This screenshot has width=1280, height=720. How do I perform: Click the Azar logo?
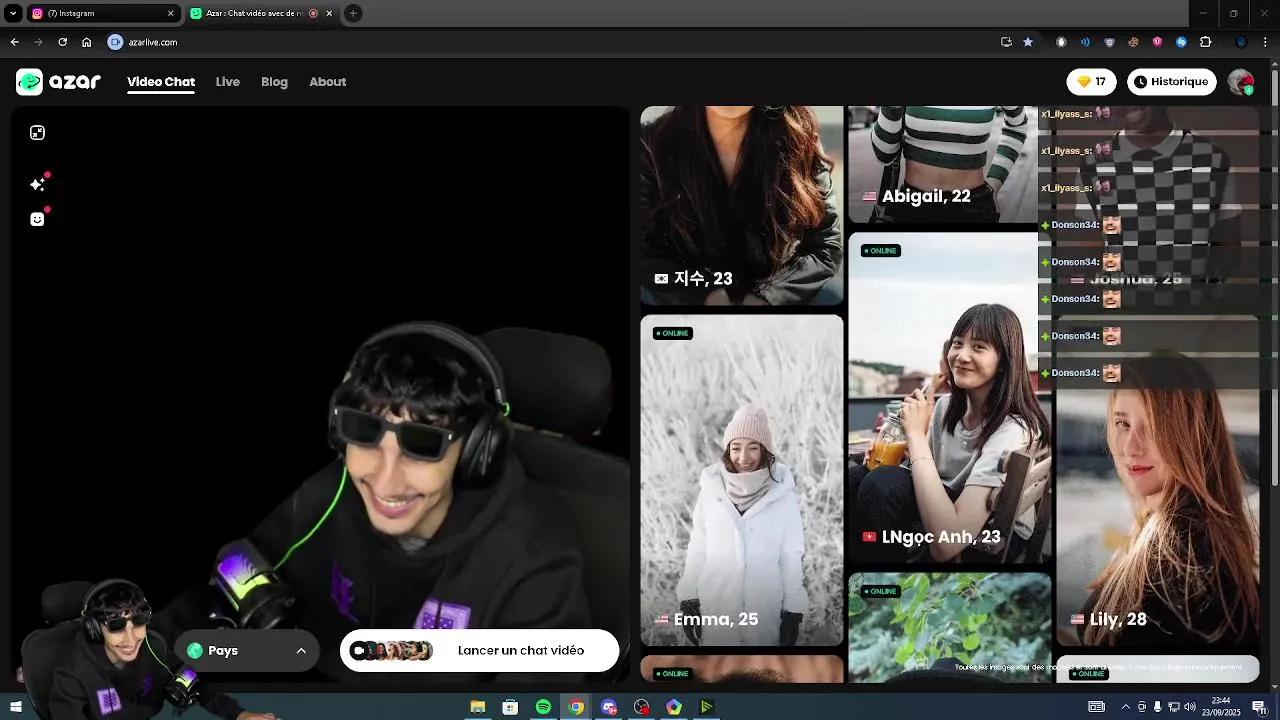(x=58, y=82)
